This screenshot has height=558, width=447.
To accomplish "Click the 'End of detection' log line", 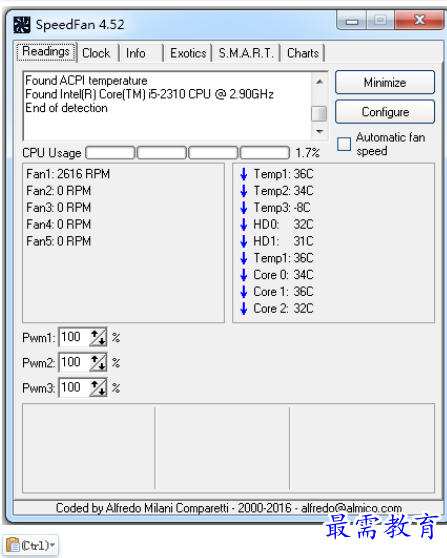I will coord(66,108).
